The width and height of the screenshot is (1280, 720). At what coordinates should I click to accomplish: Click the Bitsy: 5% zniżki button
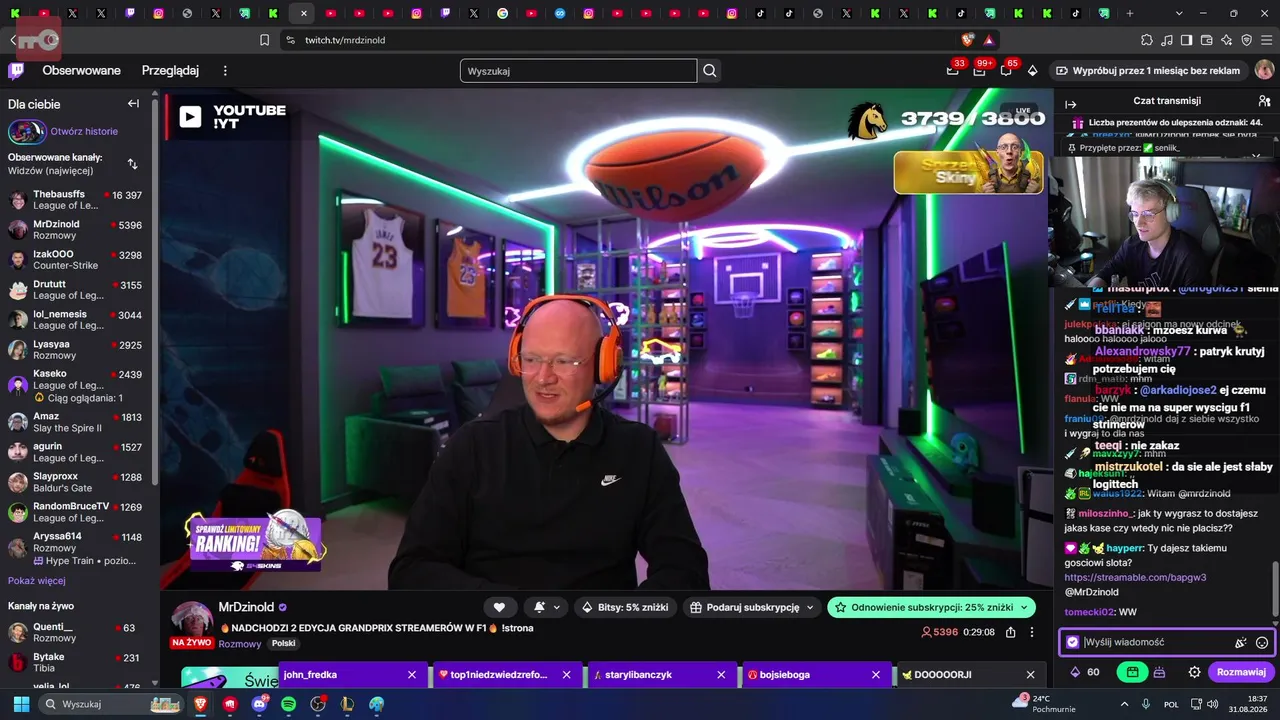626,607
